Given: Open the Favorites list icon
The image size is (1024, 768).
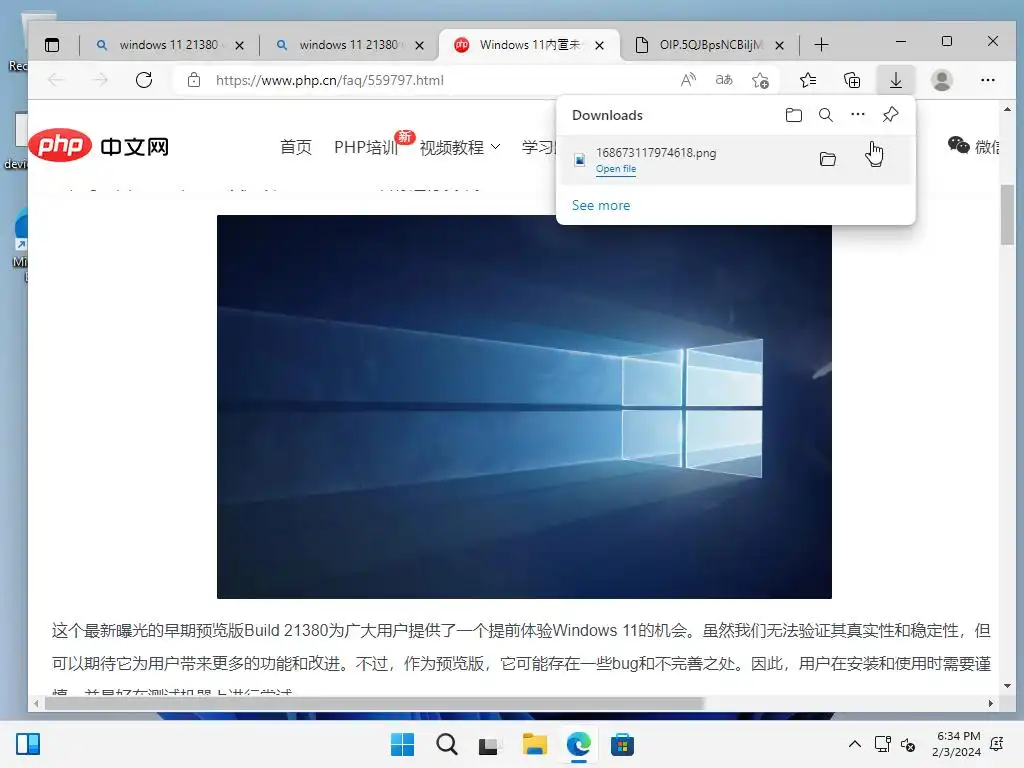Looking at the screenshot, I should pos(808,80).
